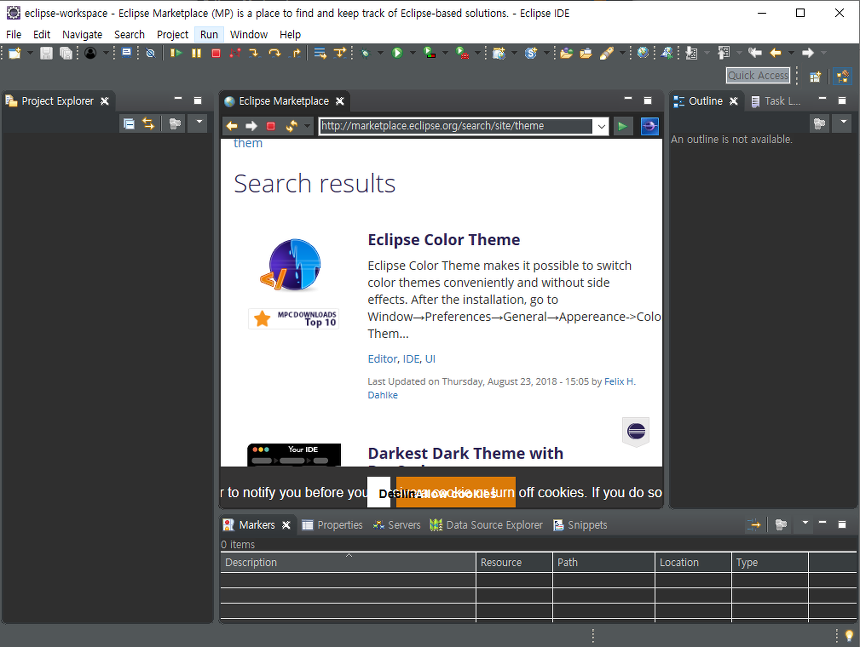Image resolution: width=860 pixels, height=647 pixels.
Task: Click the Open Task folder icon
Action: (586, 53)
